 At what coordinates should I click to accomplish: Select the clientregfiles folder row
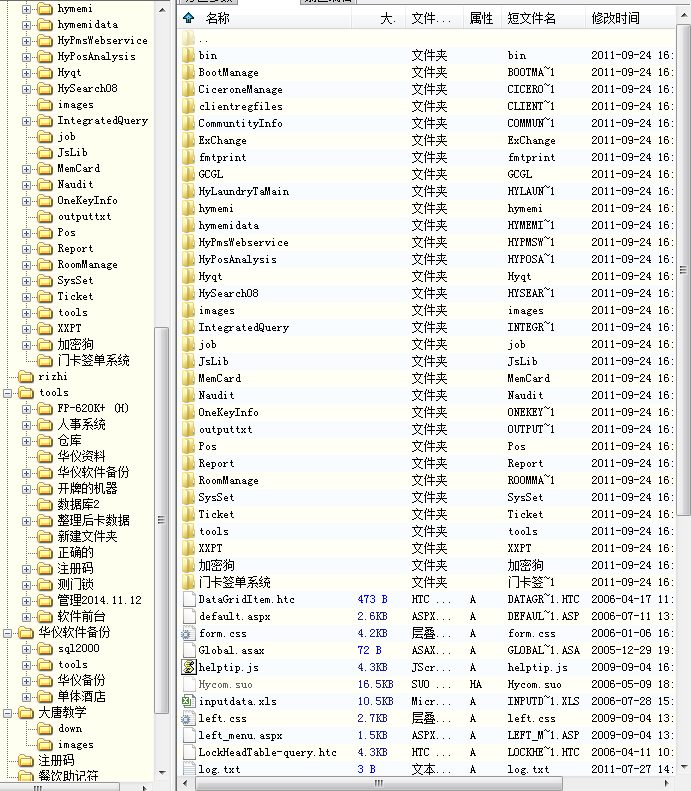click(x=427, y=106)
